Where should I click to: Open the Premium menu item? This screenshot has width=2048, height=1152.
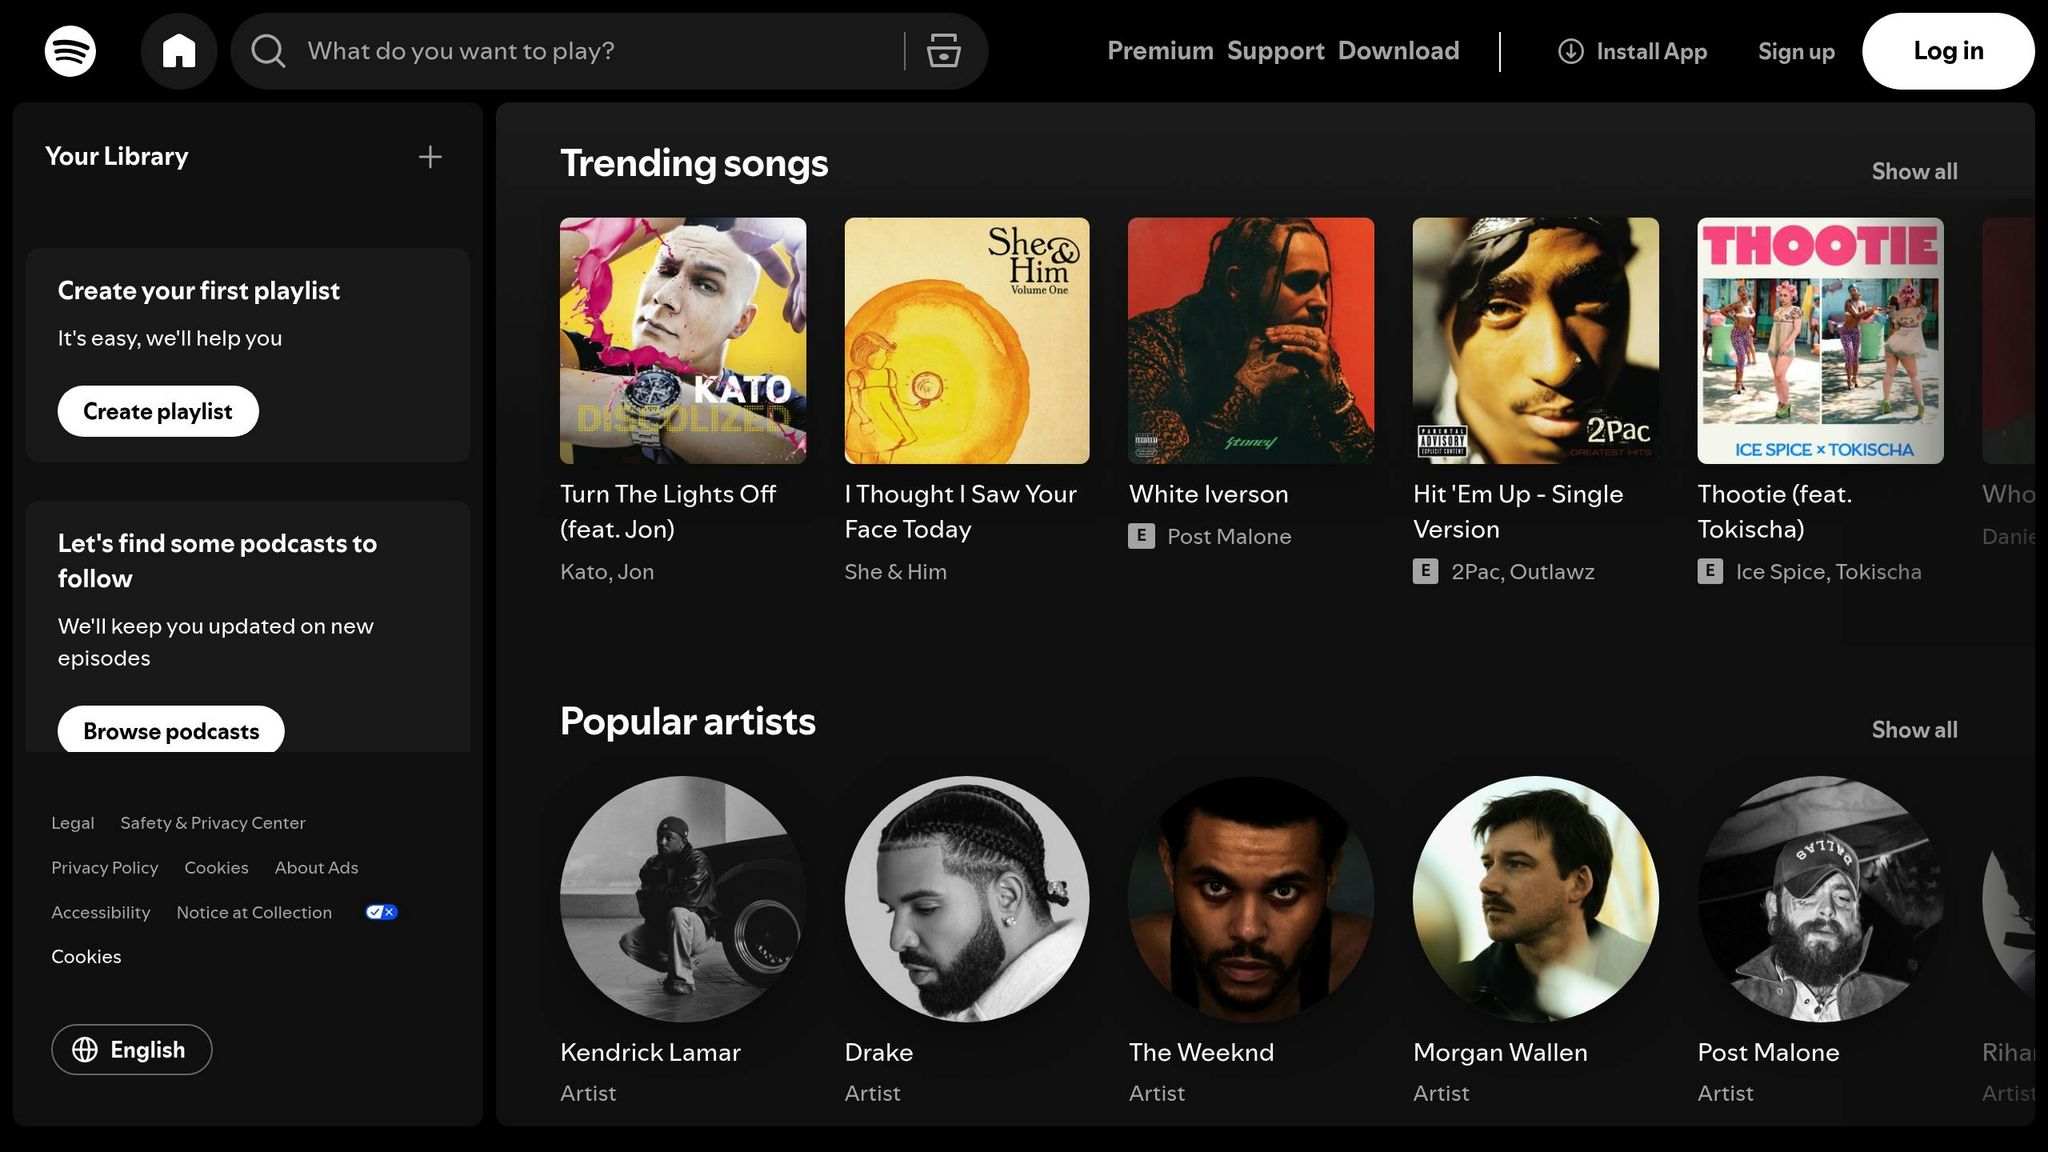(x=1160, y=51)
